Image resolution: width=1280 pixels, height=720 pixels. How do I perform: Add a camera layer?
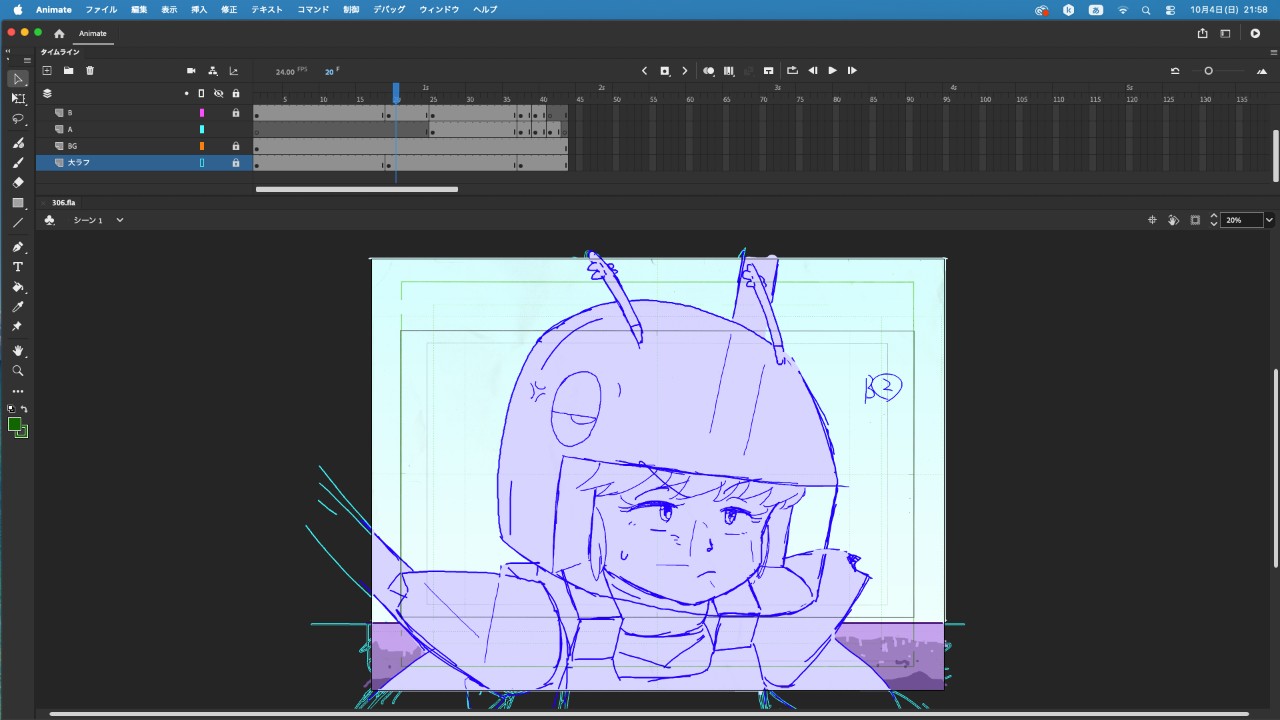(191, 71)
